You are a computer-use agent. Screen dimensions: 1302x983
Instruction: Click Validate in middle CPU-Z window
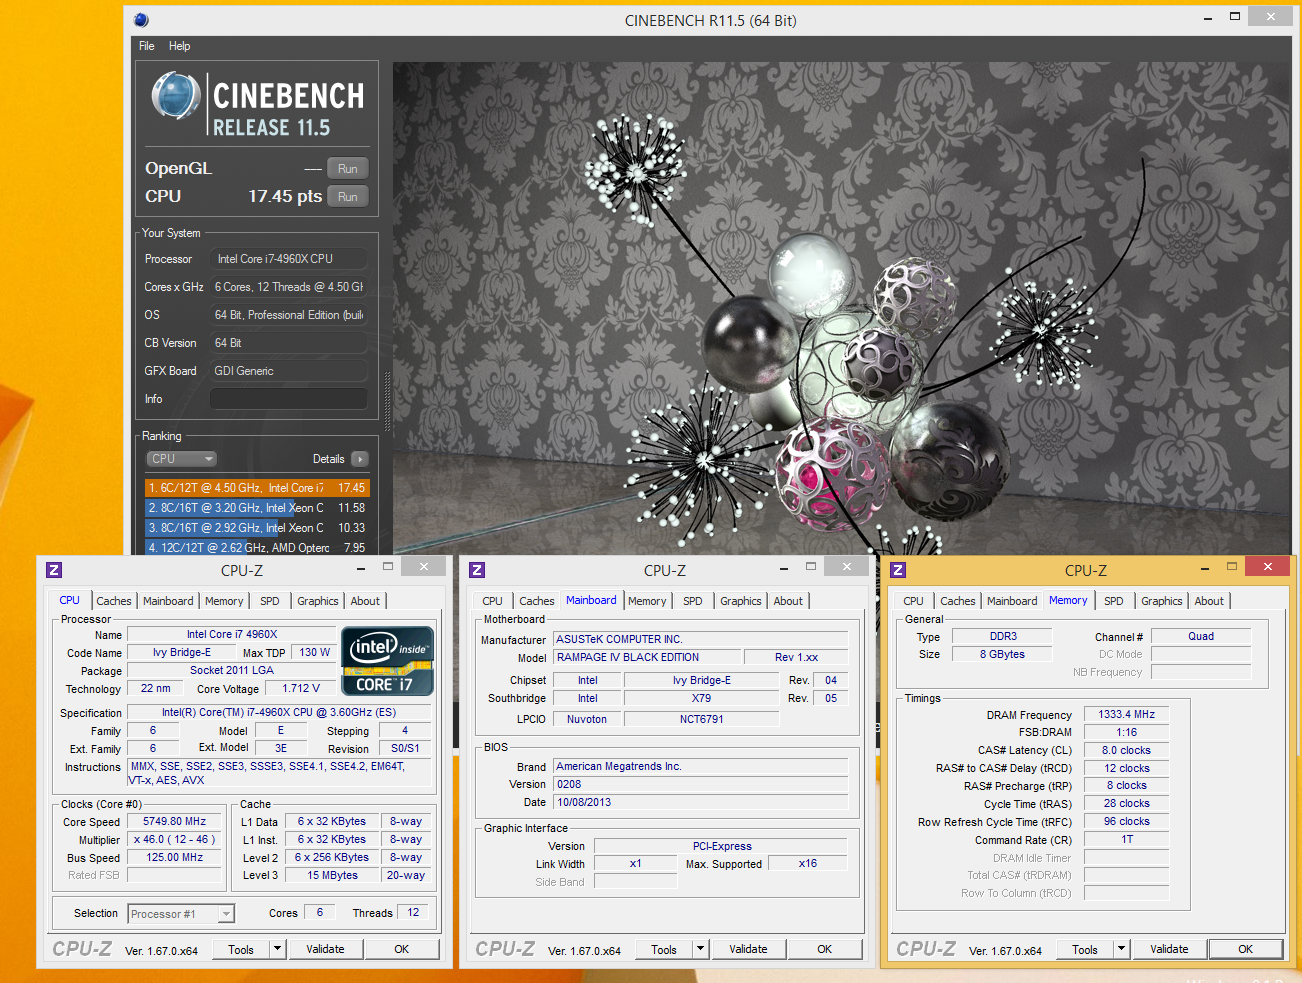pyautogui.click(x=748, y=949)
